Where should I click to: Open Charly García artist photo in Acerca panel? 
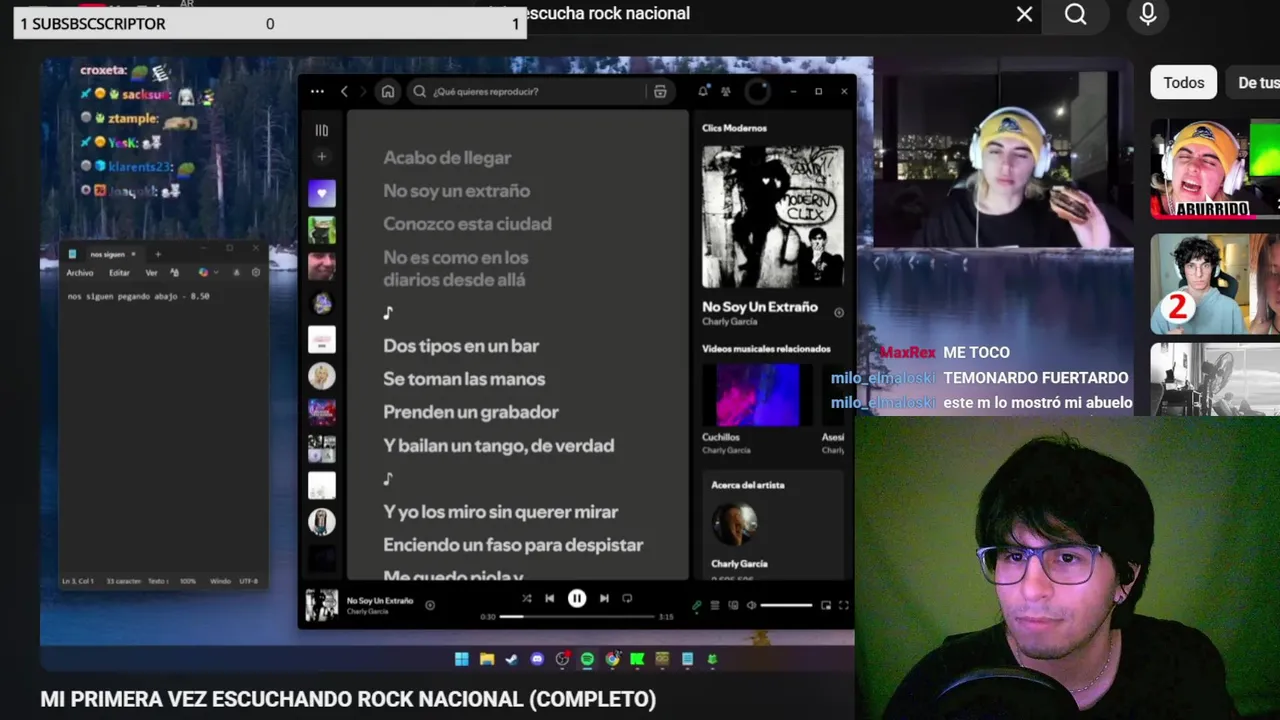click(x=734, y=524)
